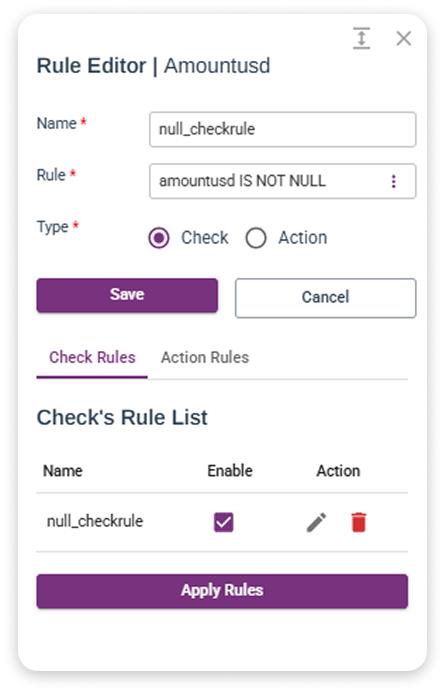
Task: Switch to the Action Rules tab
Action: click(x=205, y=357)
